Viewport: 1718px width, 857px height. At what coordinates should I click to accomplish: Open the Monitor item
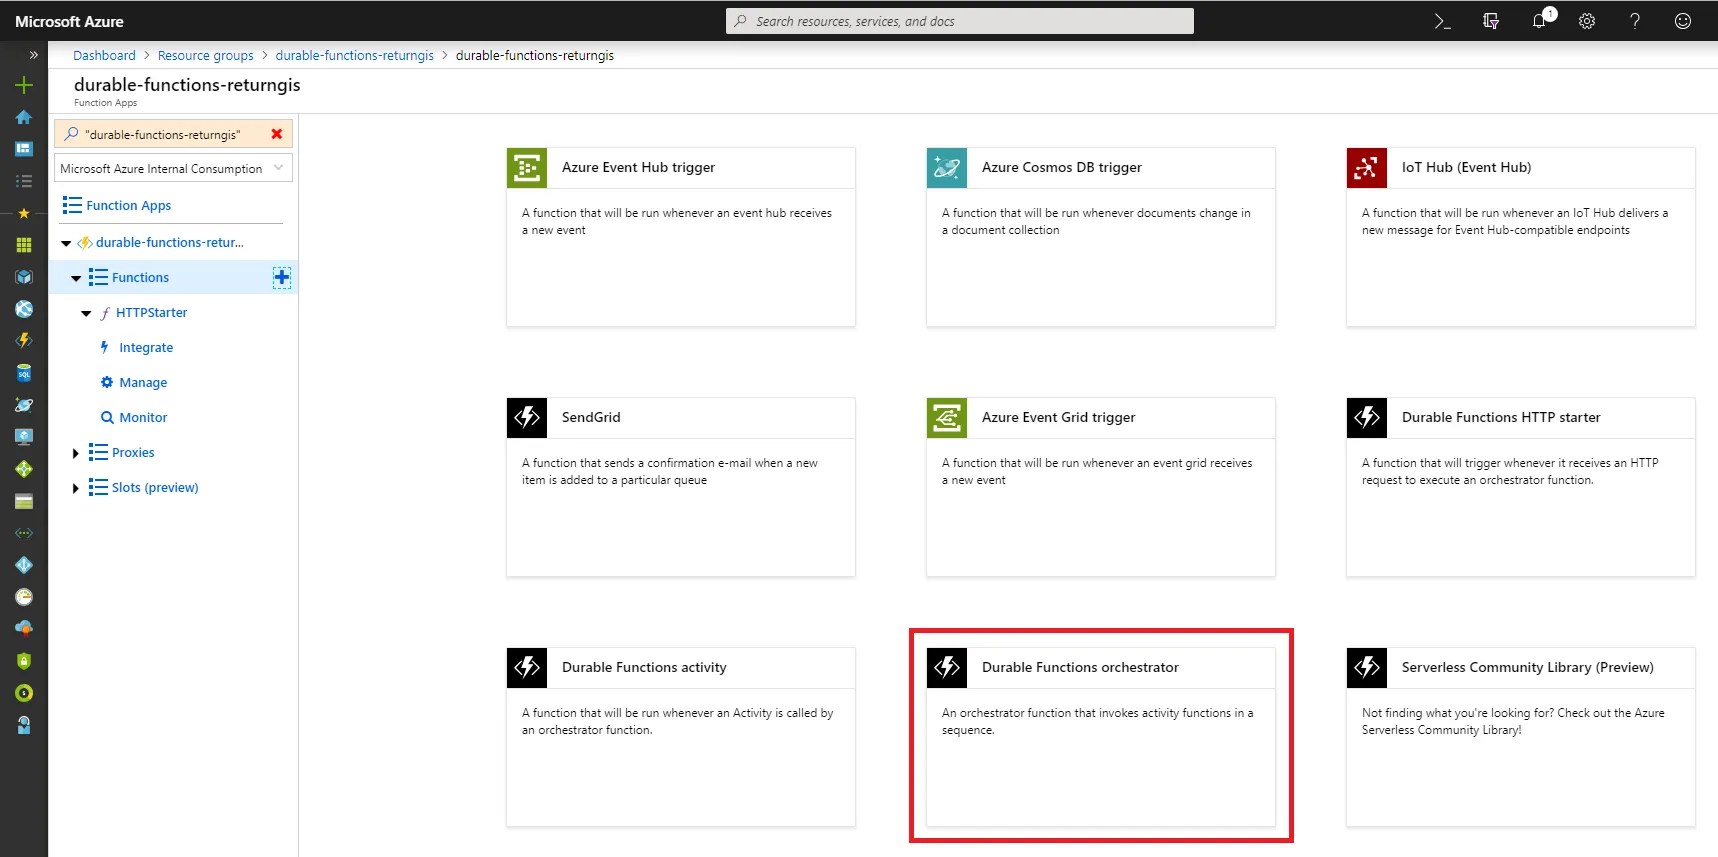pyautogui.click(x=143, y=418)
